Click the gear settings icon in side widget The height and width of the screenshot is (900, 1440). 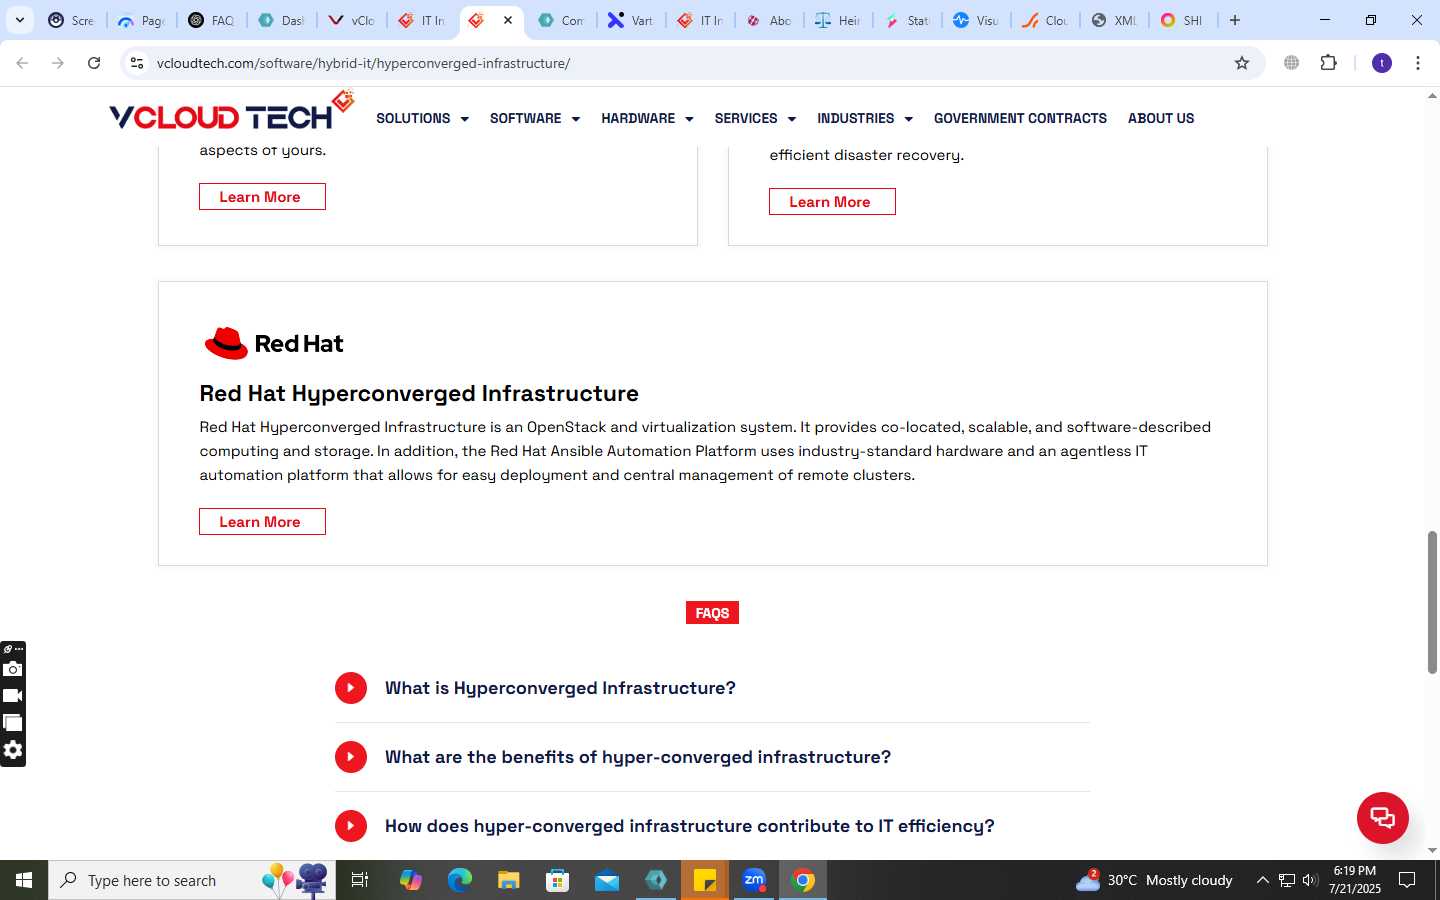(13, 750)
